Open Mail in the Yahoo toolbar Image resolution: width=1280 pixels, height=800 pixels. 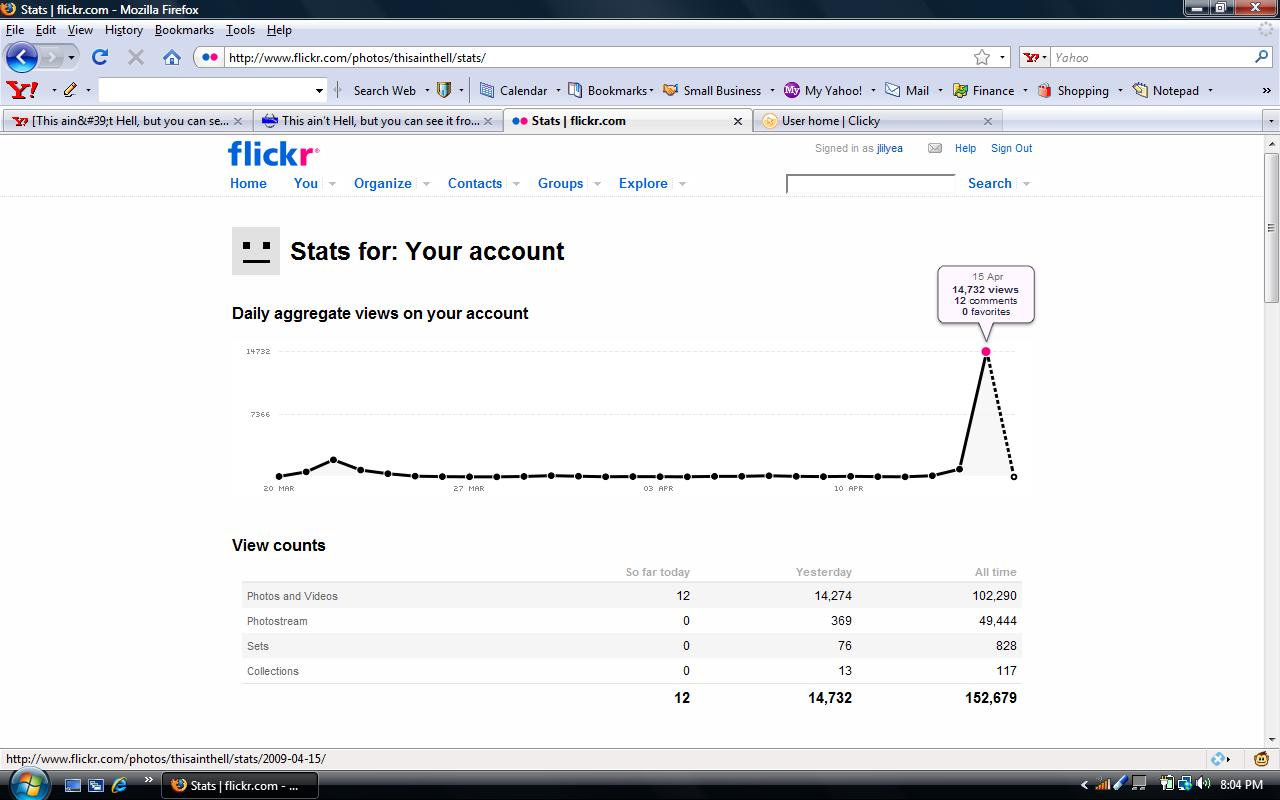(x=907, y=90)
